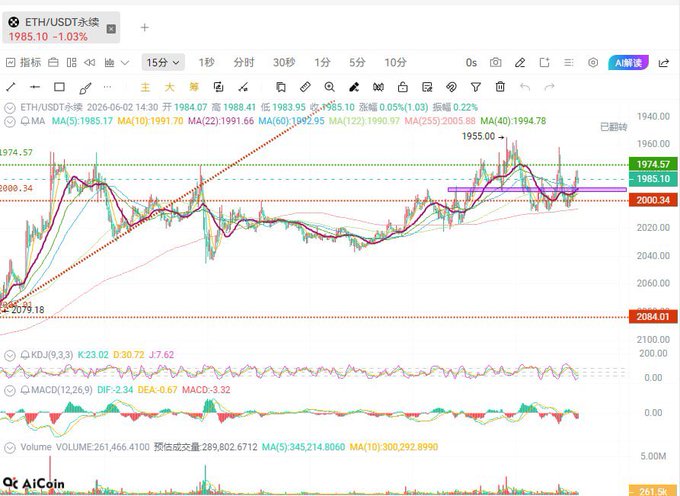680x496 pixels.
Task: Select the ruler measure tool
Action: pos(305,87)
